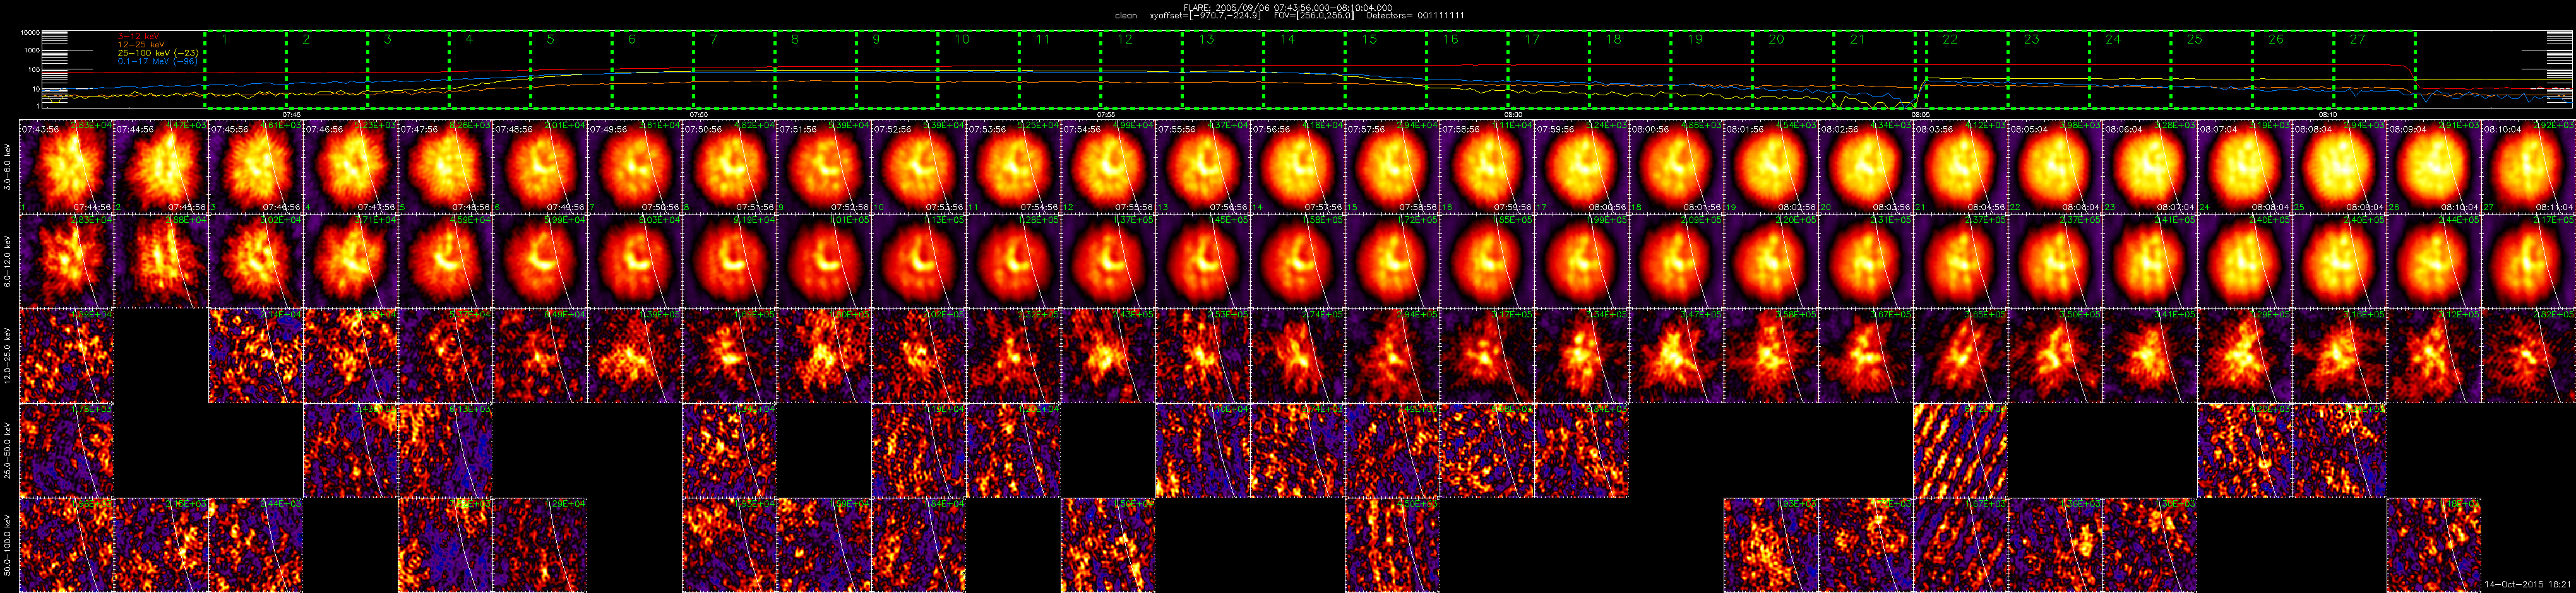The height and width of the screenshot is (593, 2576).
Task: Click the 07:55 time axis label
Action: coord(1106,114)
